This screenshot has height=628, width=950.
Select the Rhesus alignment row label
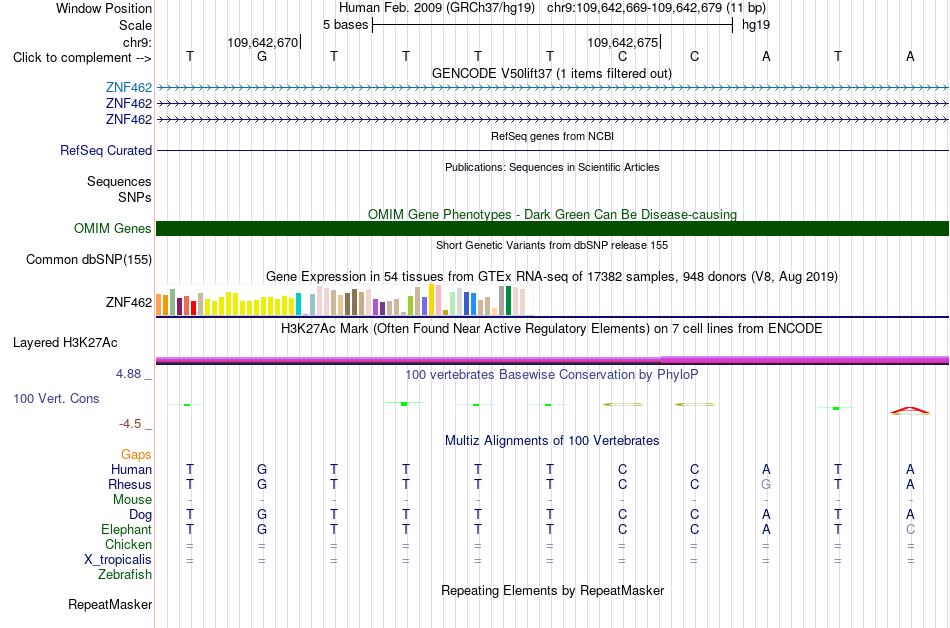[130, 484]
